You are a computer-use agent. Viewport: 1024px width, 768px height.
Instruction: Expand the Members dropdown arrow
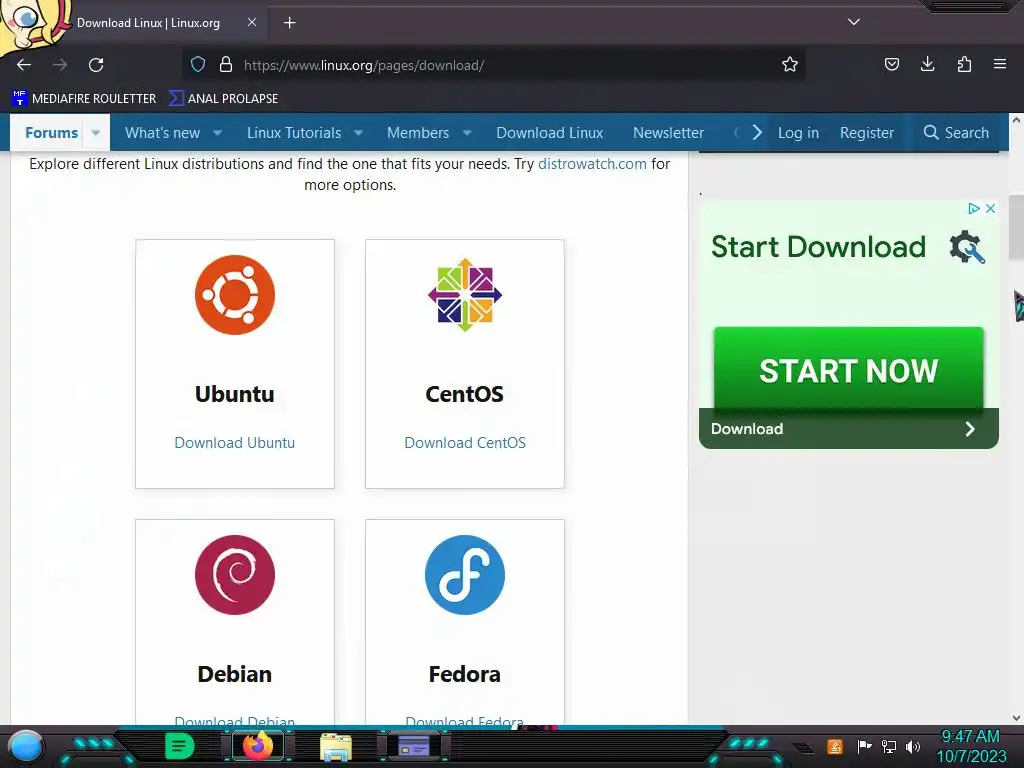pyautogui.click(x=467, y=133)
